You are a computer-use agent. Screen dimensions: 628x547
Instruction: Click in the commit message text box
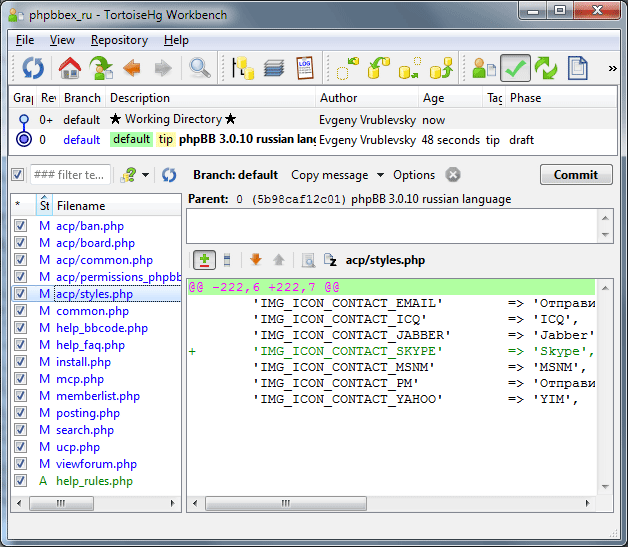pyautogui.click(x=392, y=226)
